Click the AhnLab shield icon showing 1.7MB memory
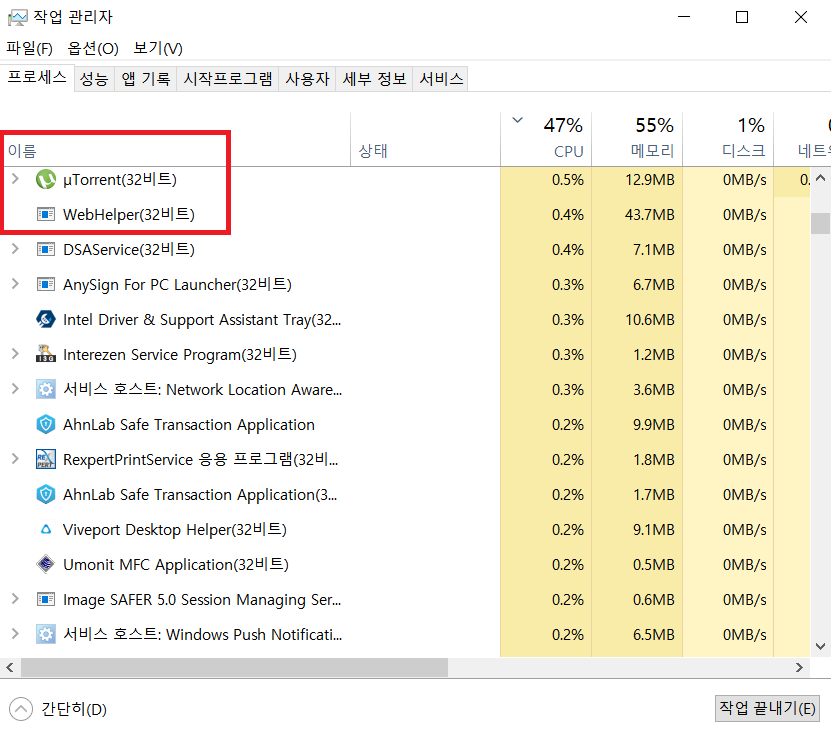Image resolution: width=831 pixels, height=736 pixels. (46, 494)
